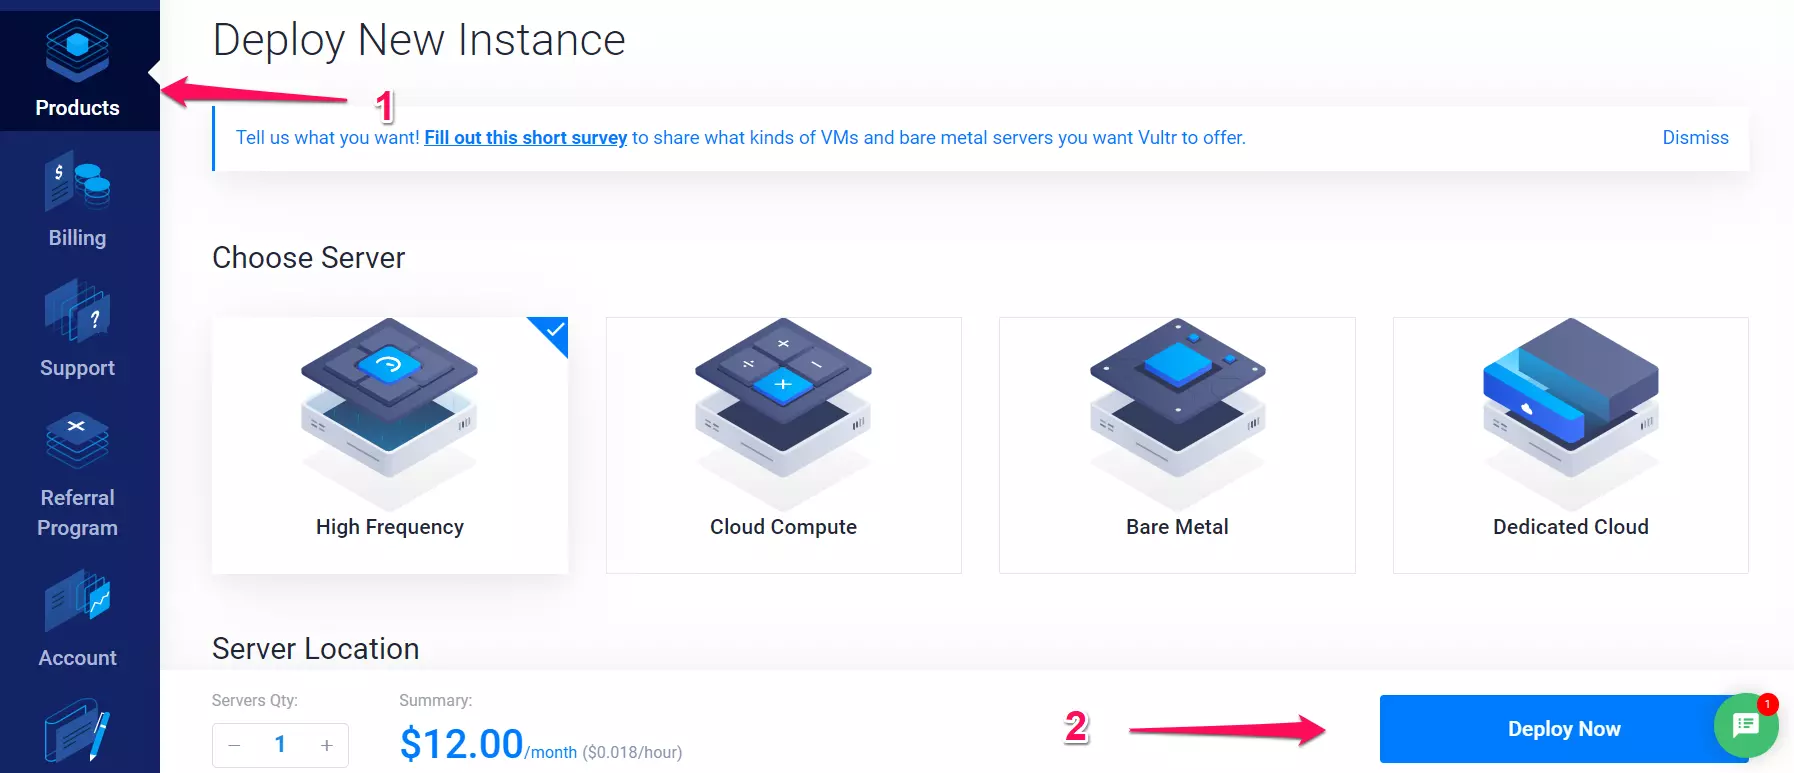Select the Cloud Compute server type
This screenshot has width=1794, height=773.
[x=783, y=527]
